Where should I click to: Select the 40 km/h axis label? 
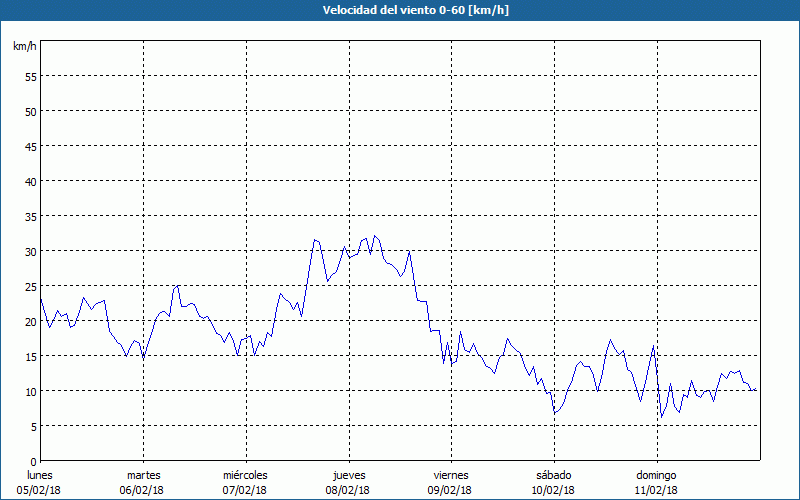pyautogui.click(x=30, y=181)
